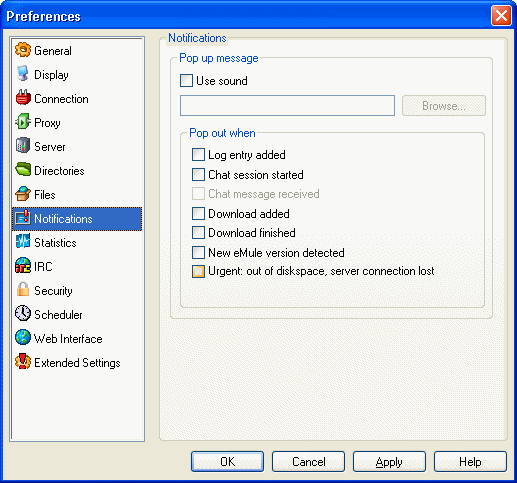The image size is (517, 483).
Task: Open the General preferences gear icon
Action: tap(23, 51)
